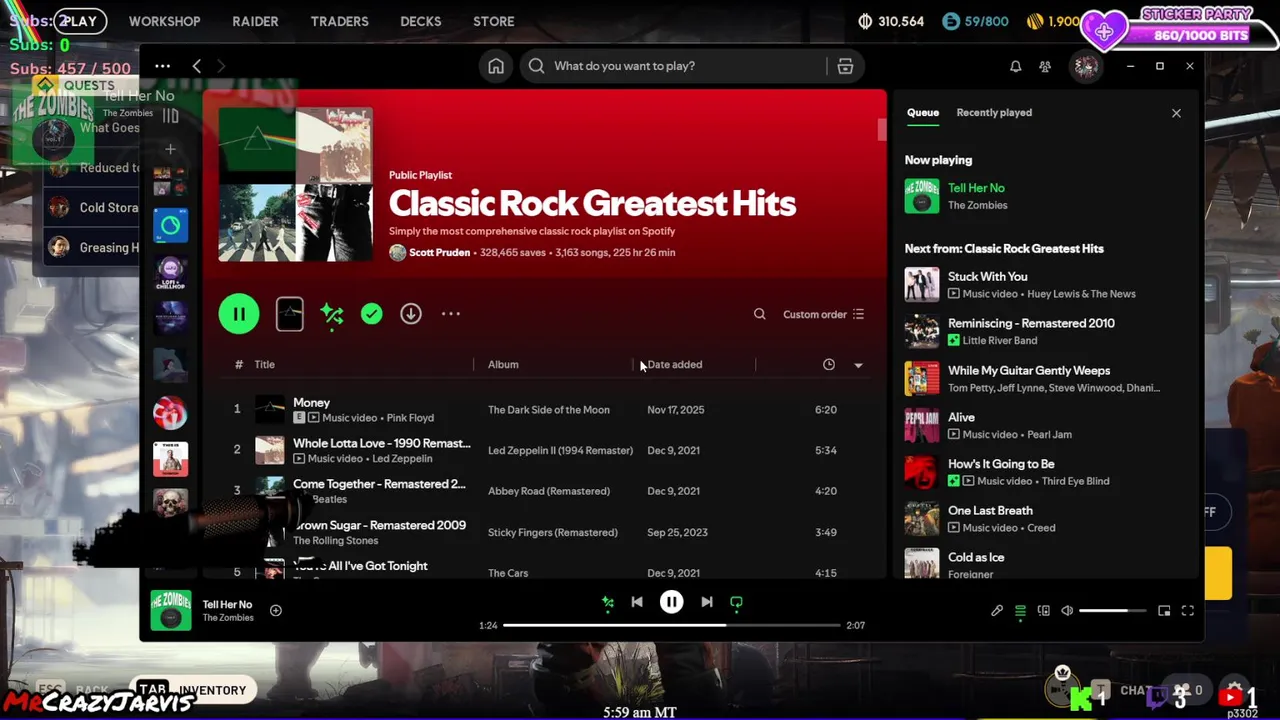Image resolution: width=1280 pixels, height=720 pixels.
Task: Switch to the Recently played tab
Action: point(994,112)
